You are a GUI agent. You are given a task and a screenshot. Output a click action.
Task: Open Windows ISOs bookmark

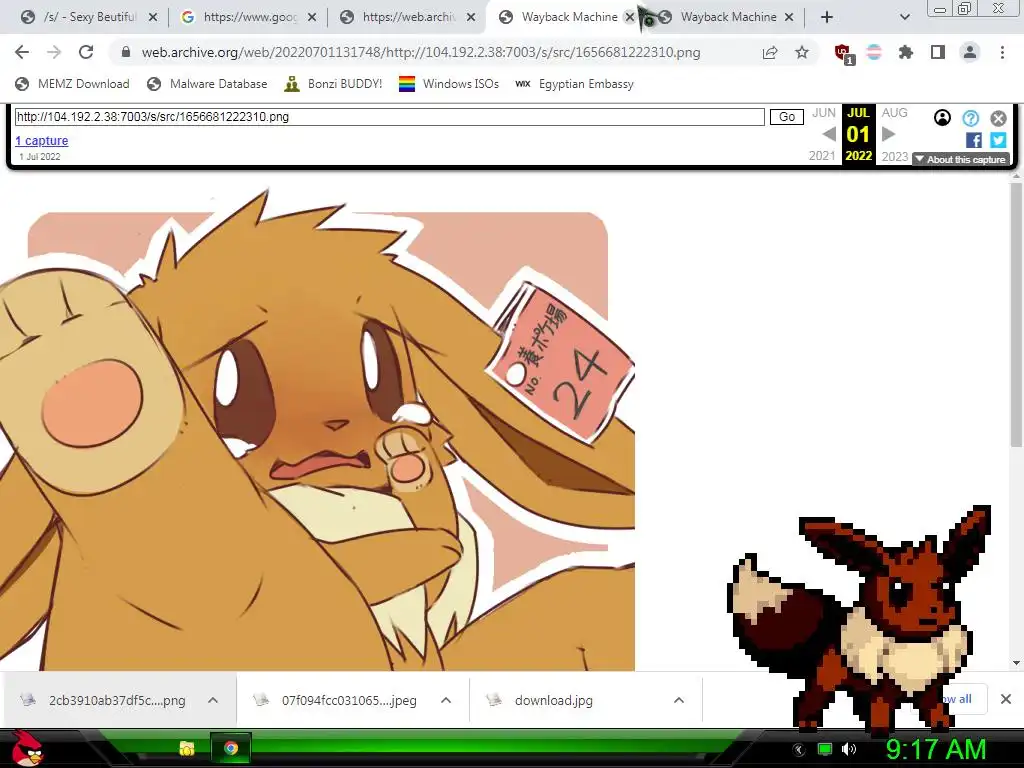(x=449, y=84)
